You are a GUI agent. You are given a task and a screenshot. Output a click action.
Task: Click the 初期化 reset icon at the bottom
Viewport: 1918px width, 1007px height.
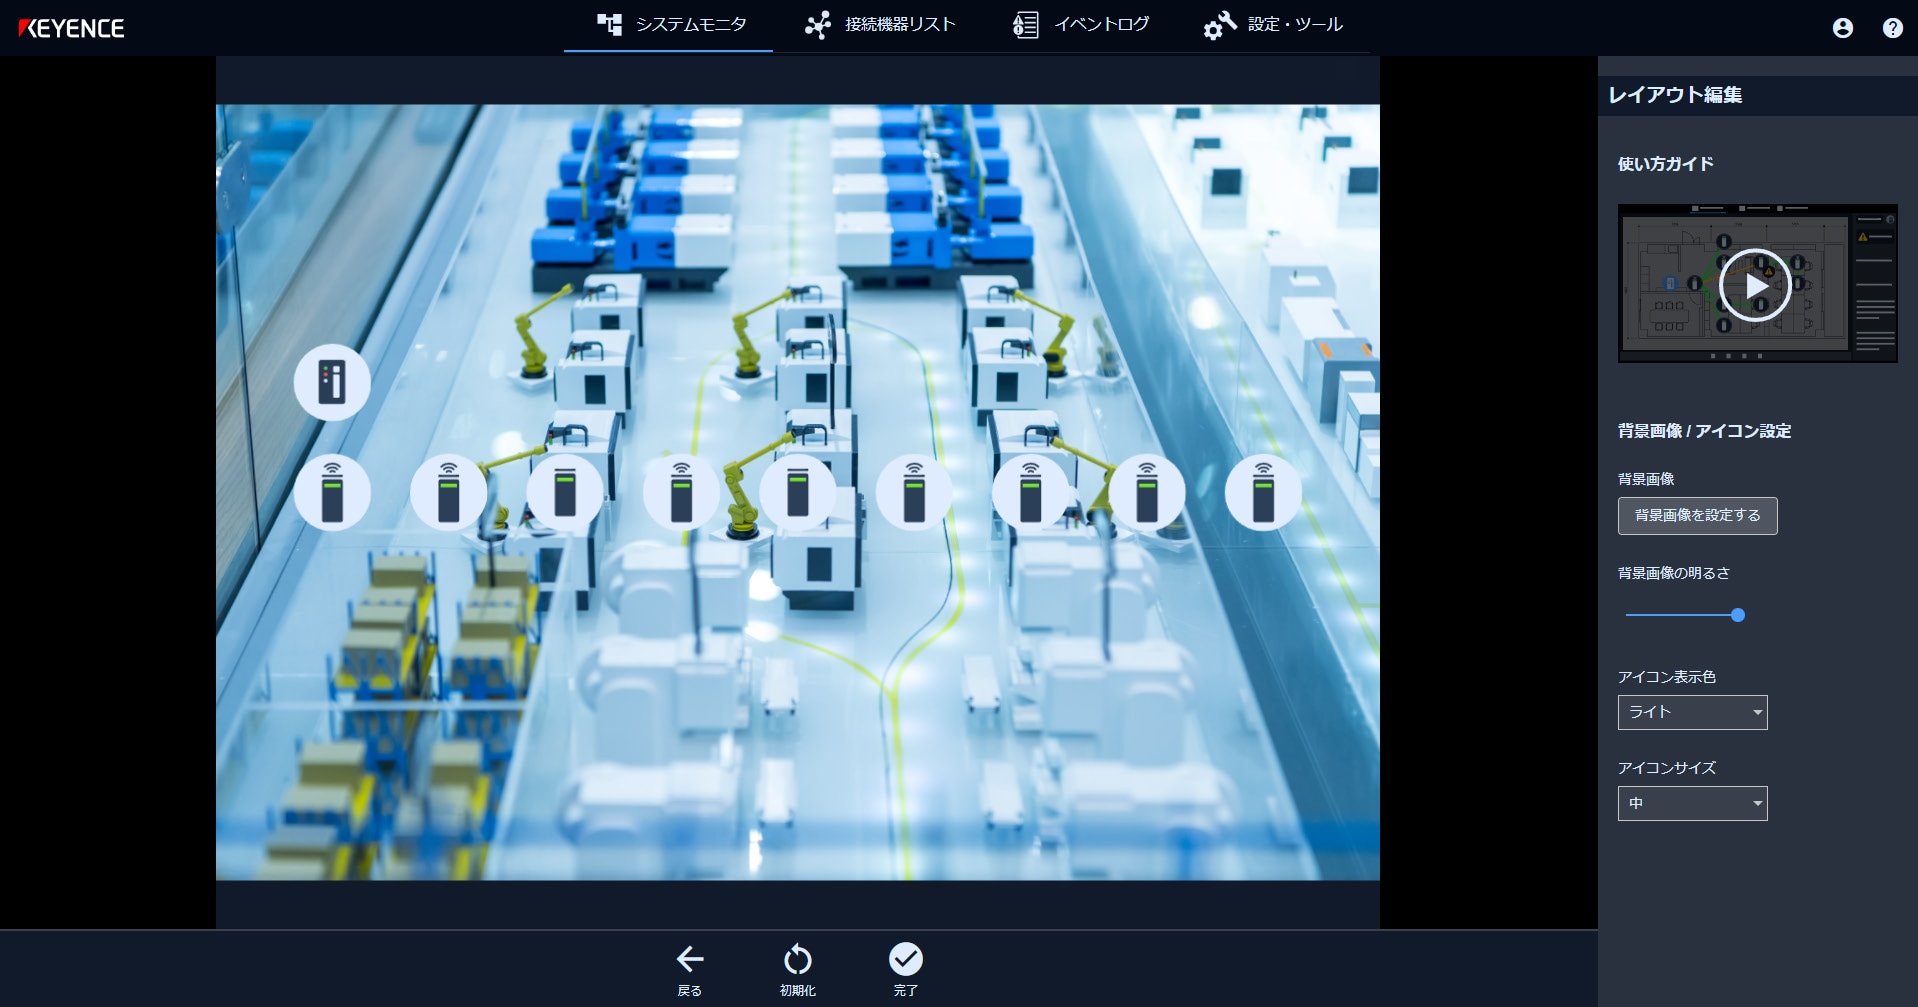(x=797, y=958)
